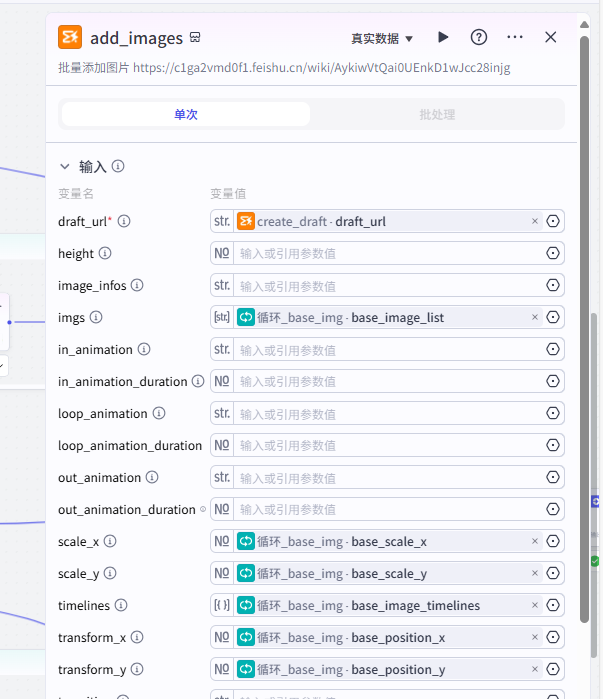603x699 pixels.
Task: Remove the create_draft draft_url reference
Action: pyautogui.click(x=534, y=222)
